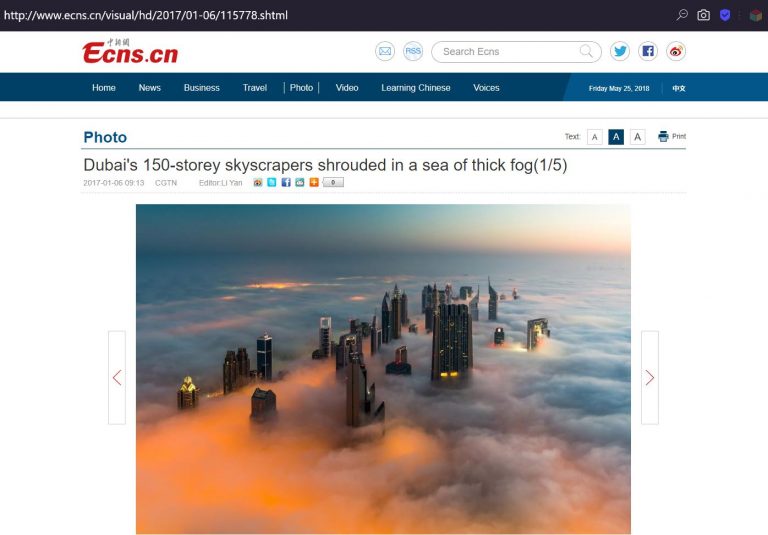Screen dimensions: 768x535
Task: Click the Dubai skyscrapers fog photo
Action: point(383,369)
